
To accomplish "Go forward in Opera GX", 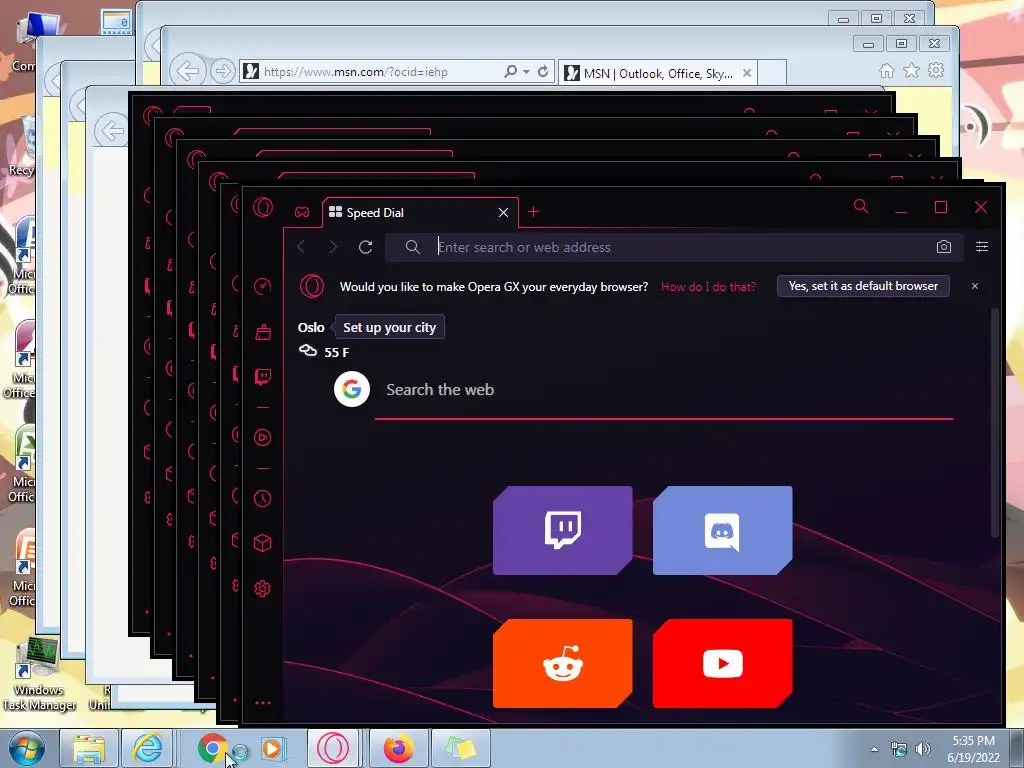I will pos(333,247).
